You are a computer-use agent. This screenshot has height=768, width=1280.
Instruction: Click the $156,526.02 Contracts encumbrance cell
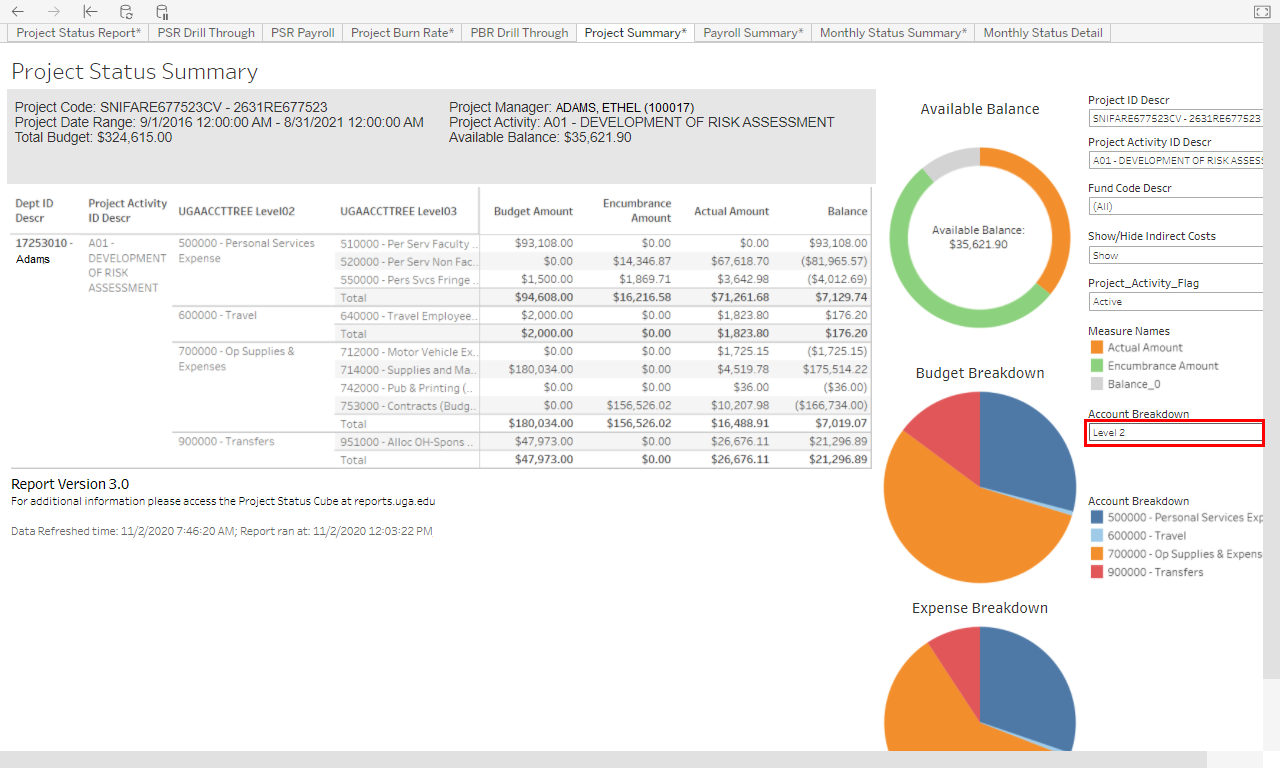(x=639, y=406)
